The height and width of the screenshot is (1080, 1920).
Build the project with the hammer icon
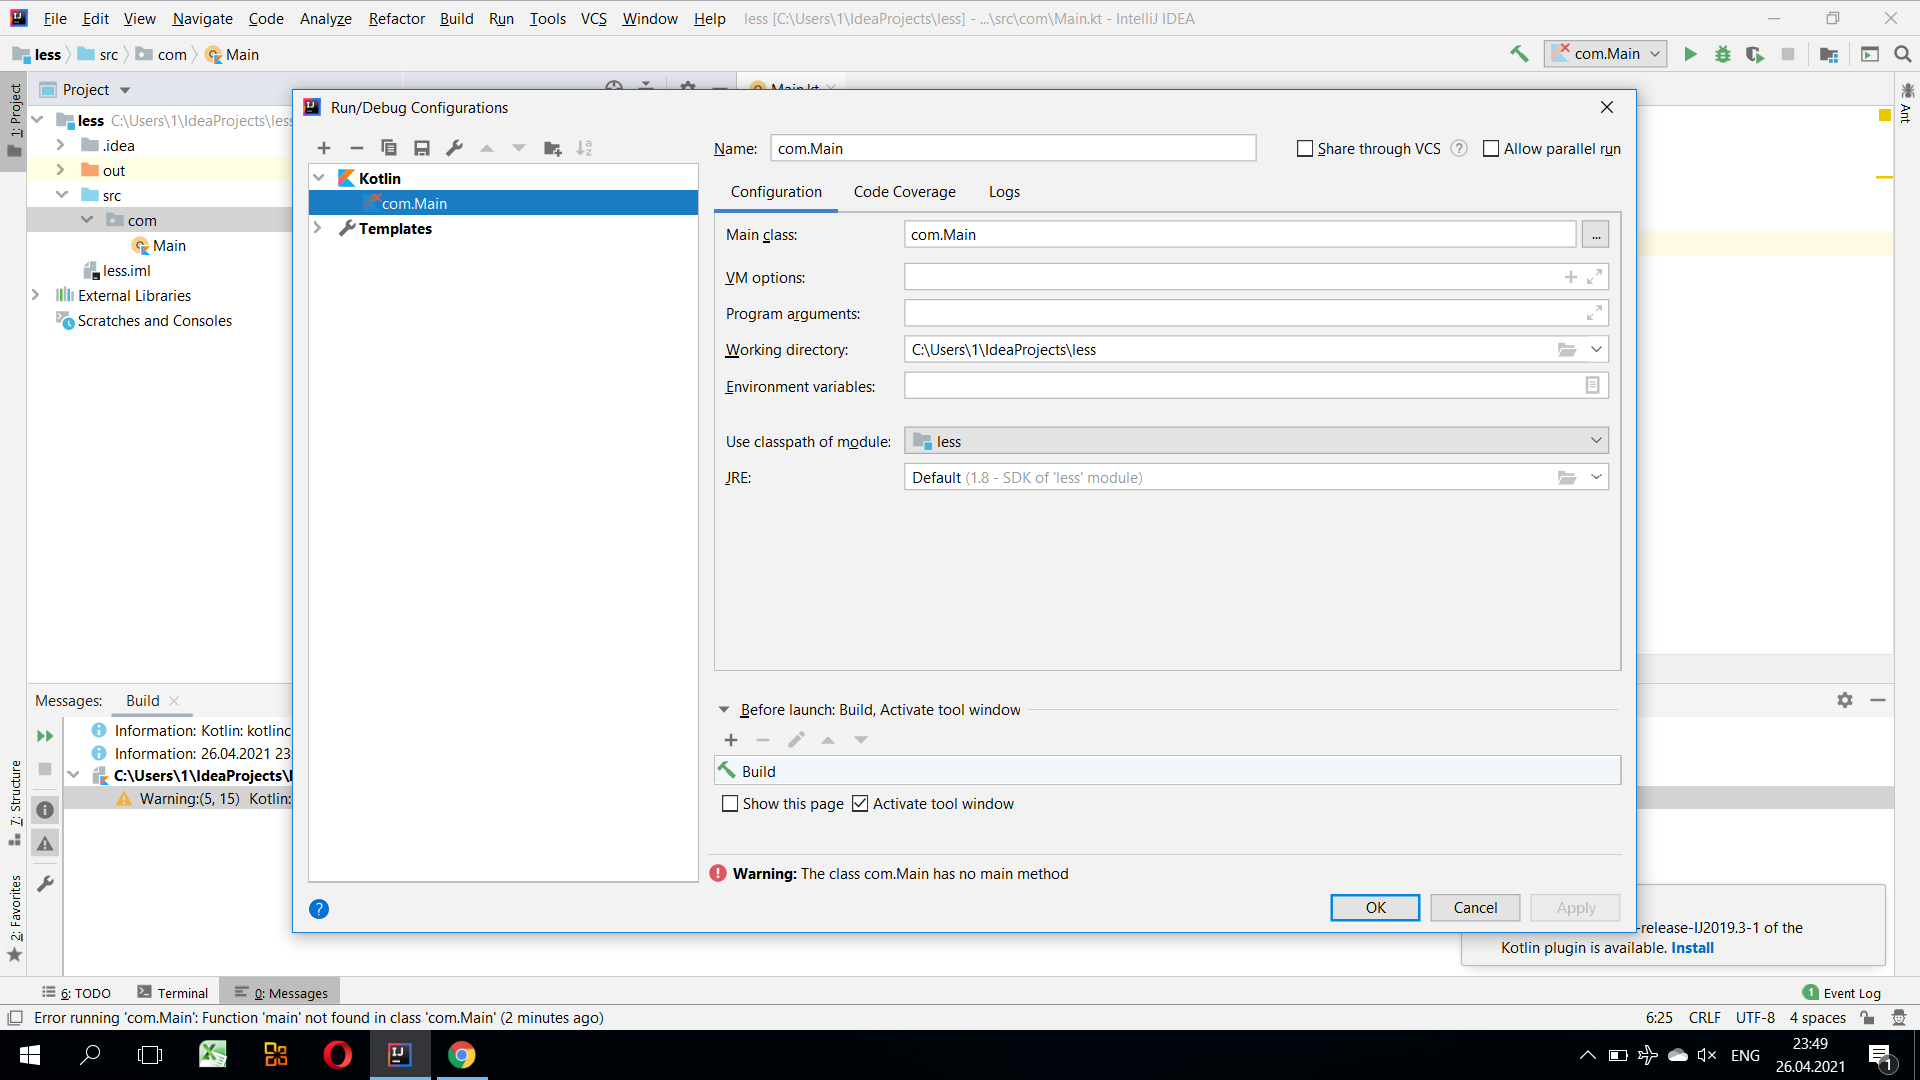(1519, 54)
